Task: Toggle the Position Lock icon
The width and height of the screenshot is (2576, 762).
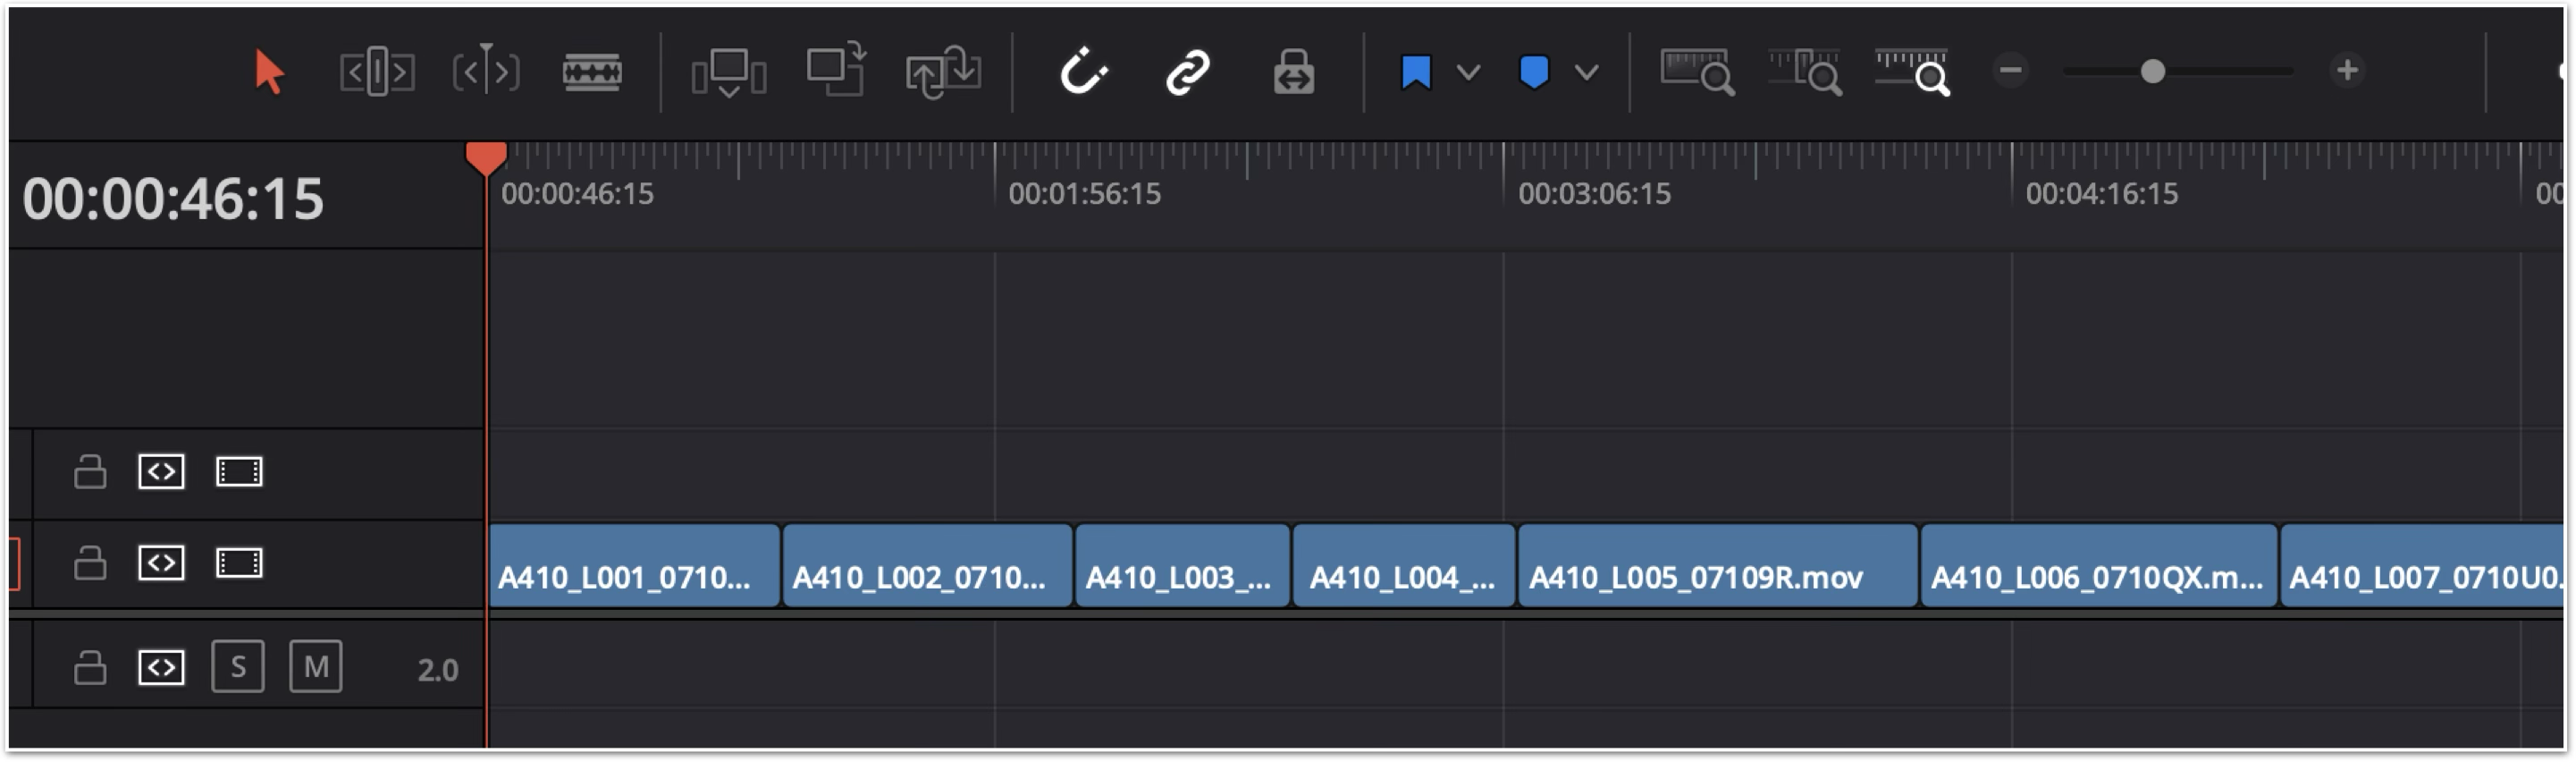Action: click(x=1293, y=72)
